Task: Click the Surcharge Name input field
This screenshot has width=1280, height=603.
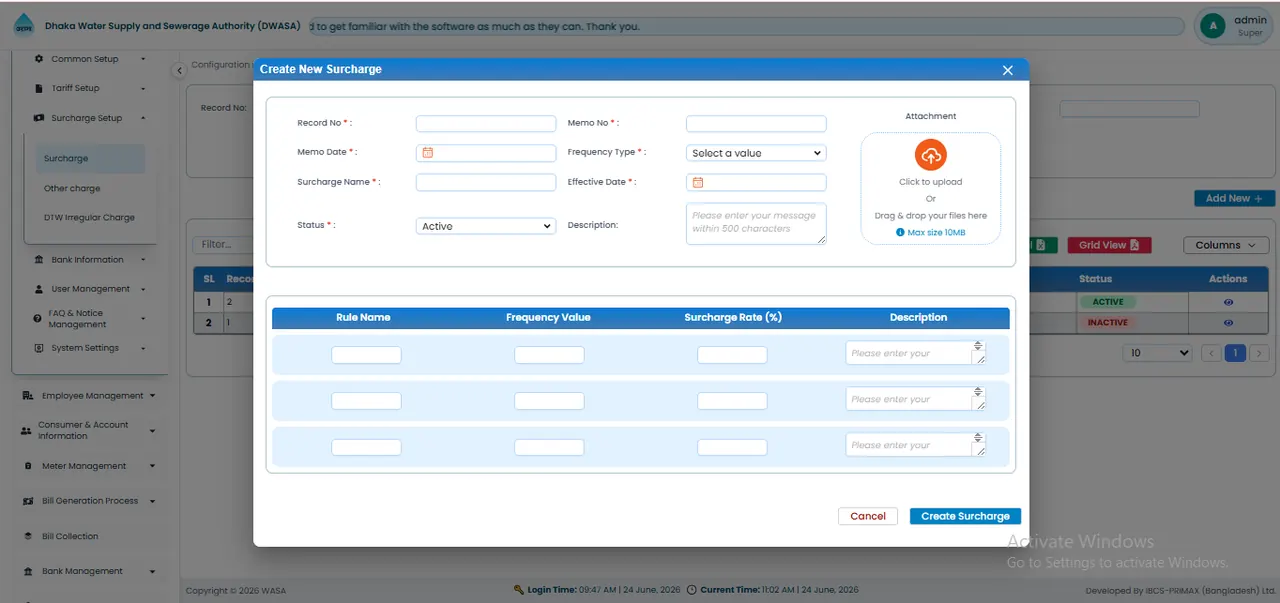Action: click(485, 182)
